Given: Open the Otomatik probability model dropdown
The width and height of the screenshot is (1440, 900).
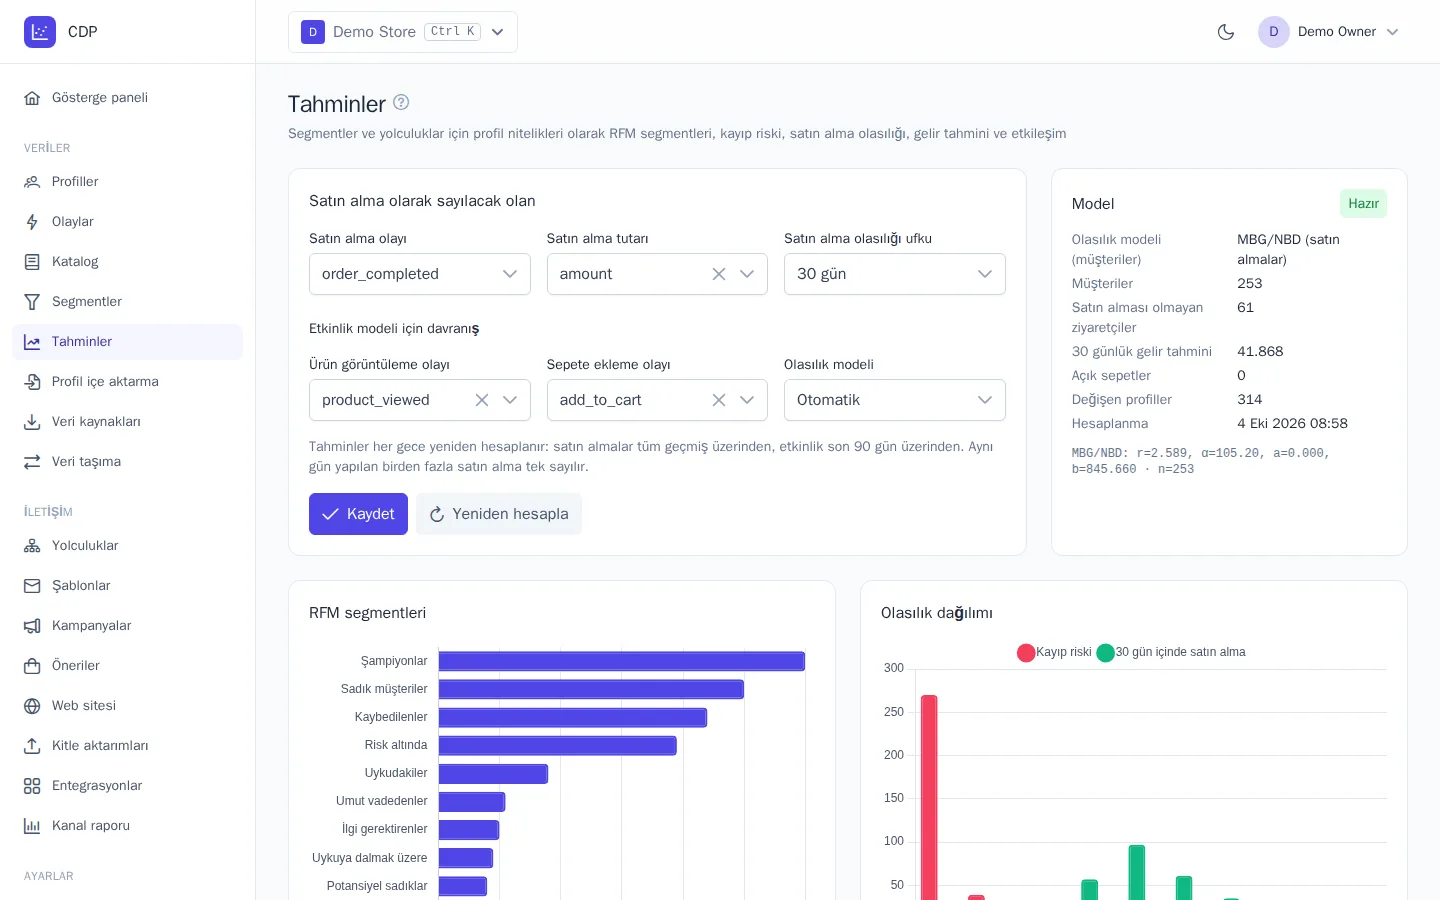Looking at the screenshot, I should pos(895,400).
